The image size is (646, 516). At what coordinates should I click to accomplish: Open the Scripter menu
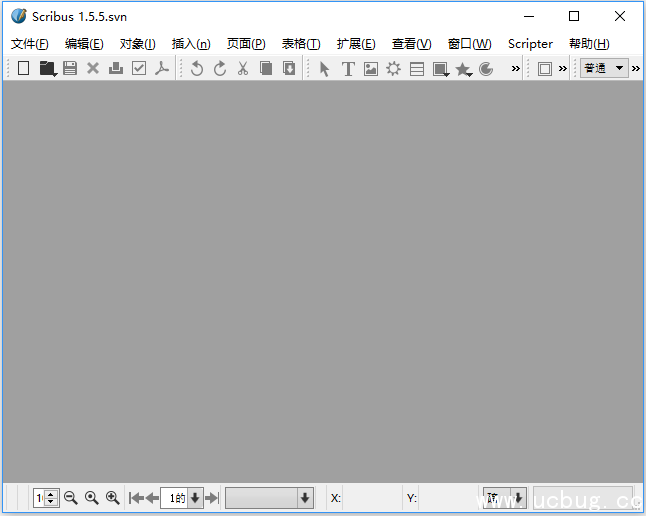coord(530,43)
